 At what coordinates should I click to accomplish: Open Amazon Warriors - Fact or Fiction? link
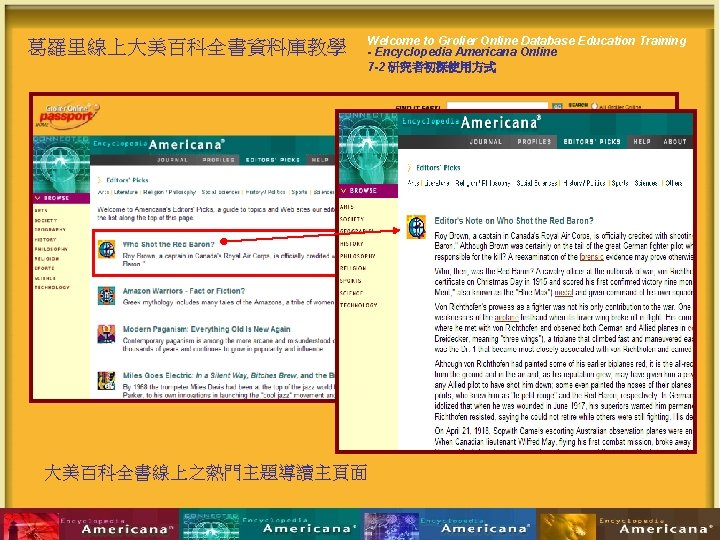click(x=184, y=291)
